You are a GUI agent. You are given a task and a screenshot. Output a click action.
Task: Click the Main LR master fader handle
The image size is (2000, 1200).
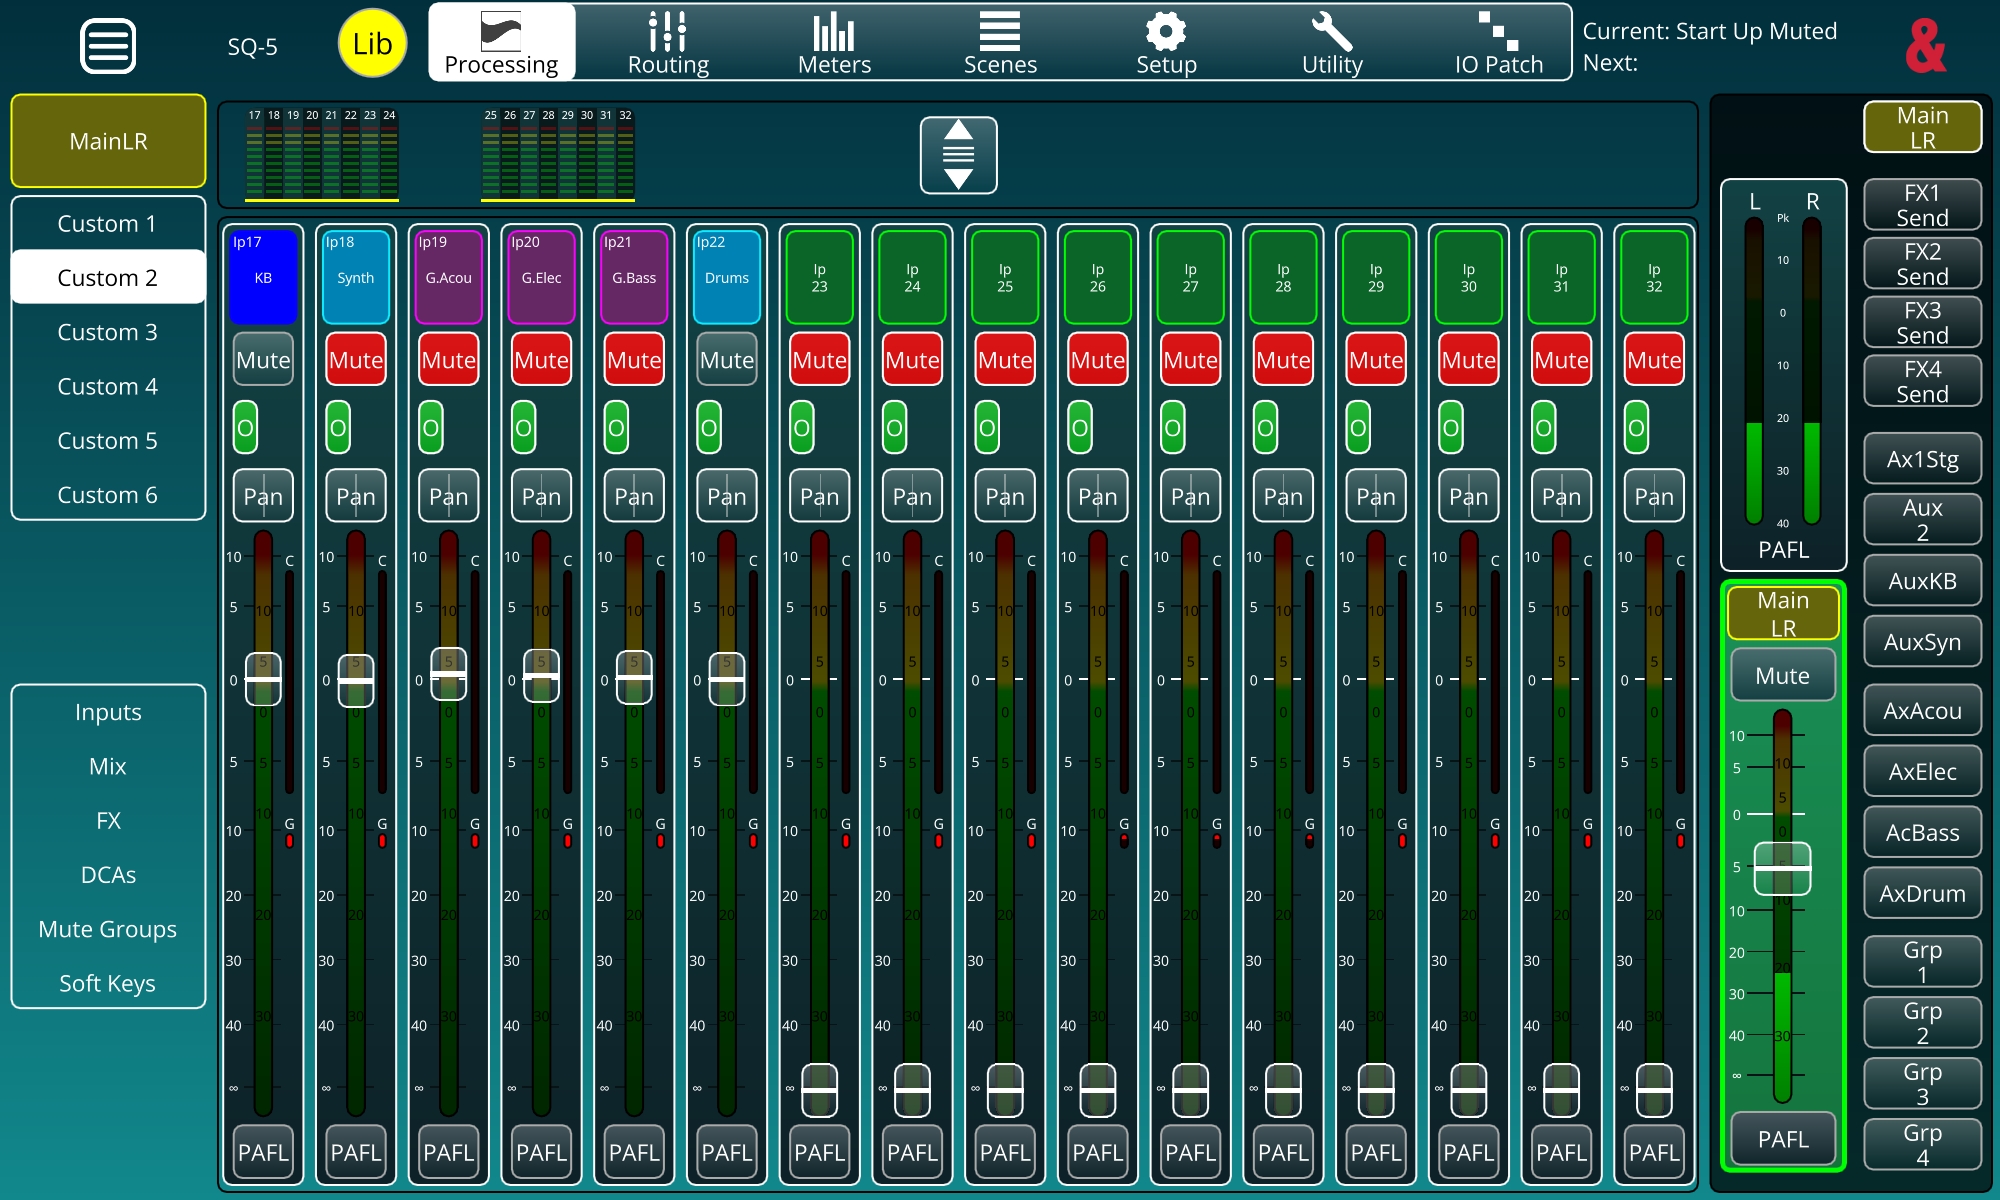pyautogui.click(x=1782, y=868)
